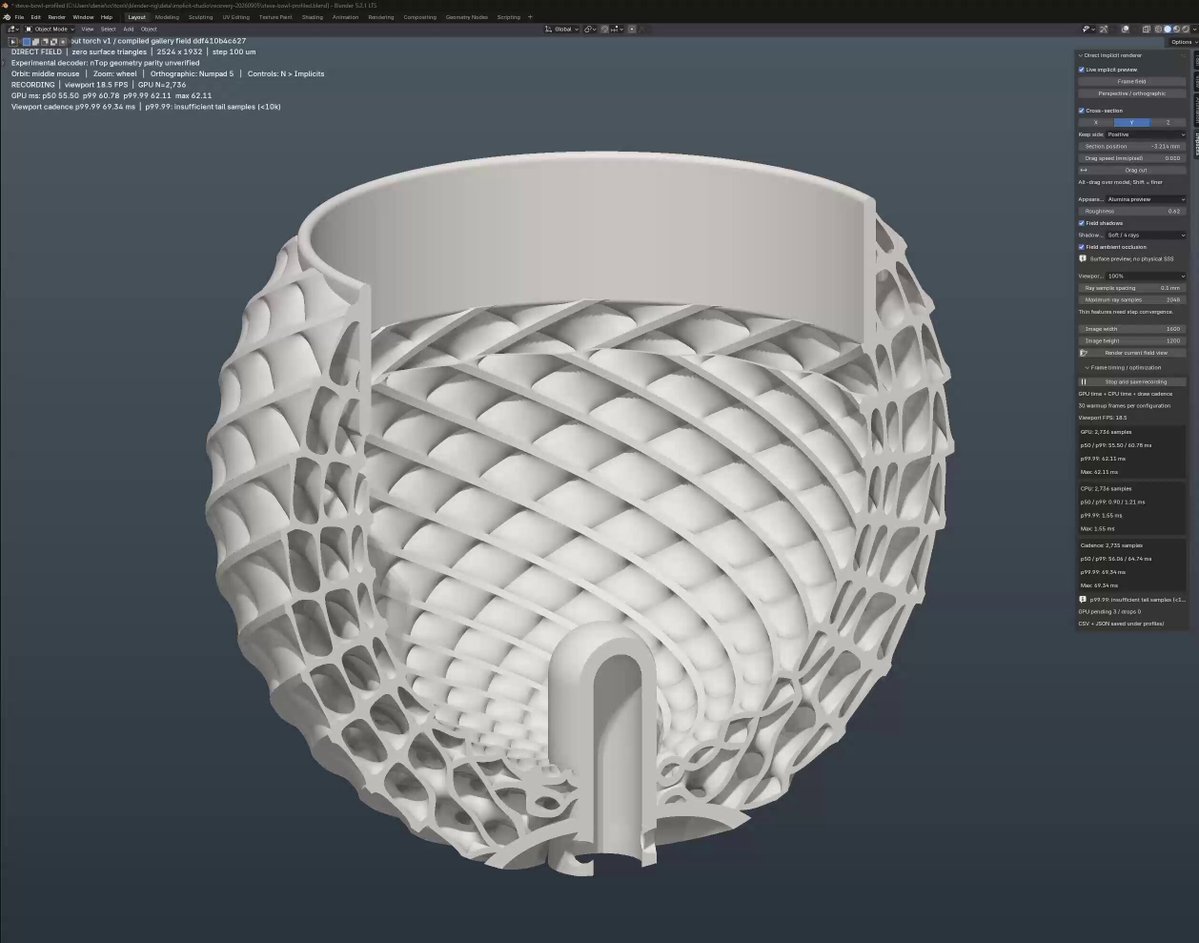This screenshot has height=943, width=1199.
Task: Open the Object Mode dropdown
Action: click(50, 29)
